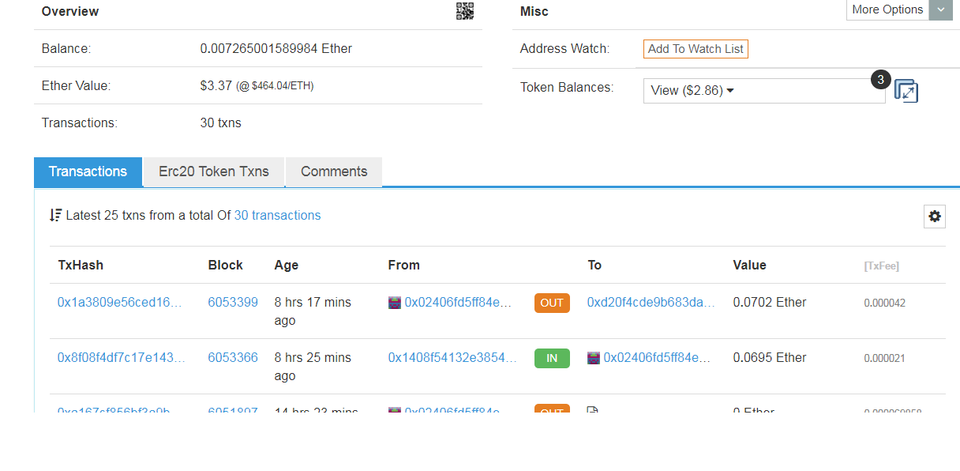Click the token count badge showing 3
The height and width of the screenshot is (471, 960).
point(880,79)
